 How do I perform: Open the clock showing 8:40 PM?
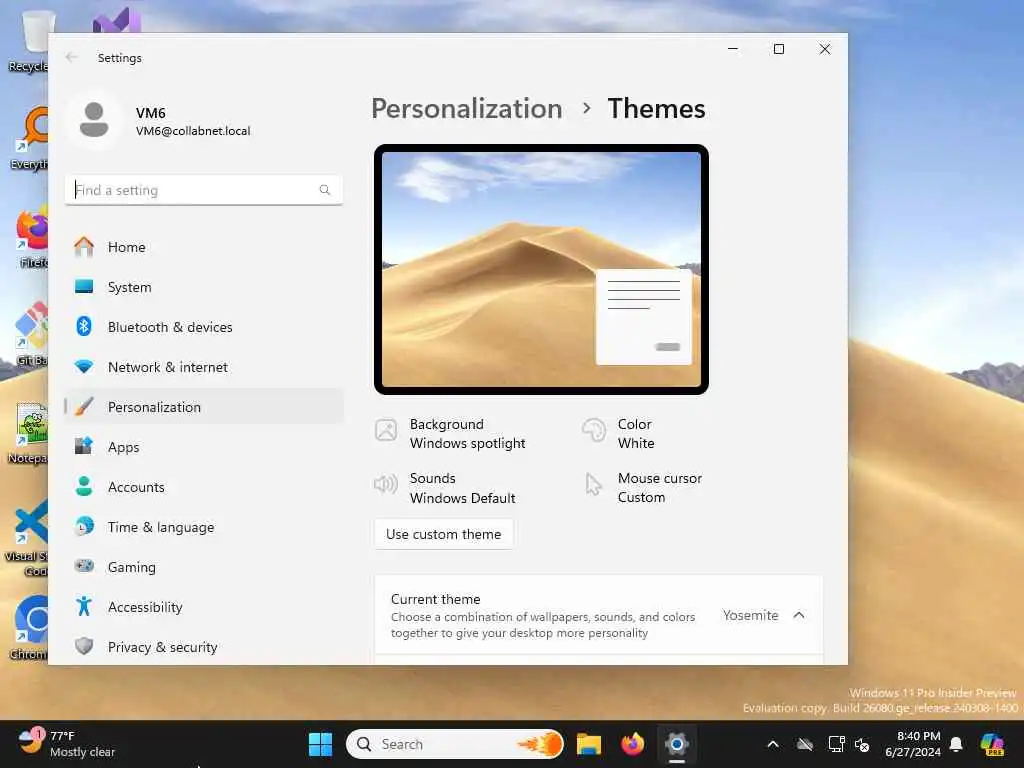pyautogui.click(x=912, y=744)
